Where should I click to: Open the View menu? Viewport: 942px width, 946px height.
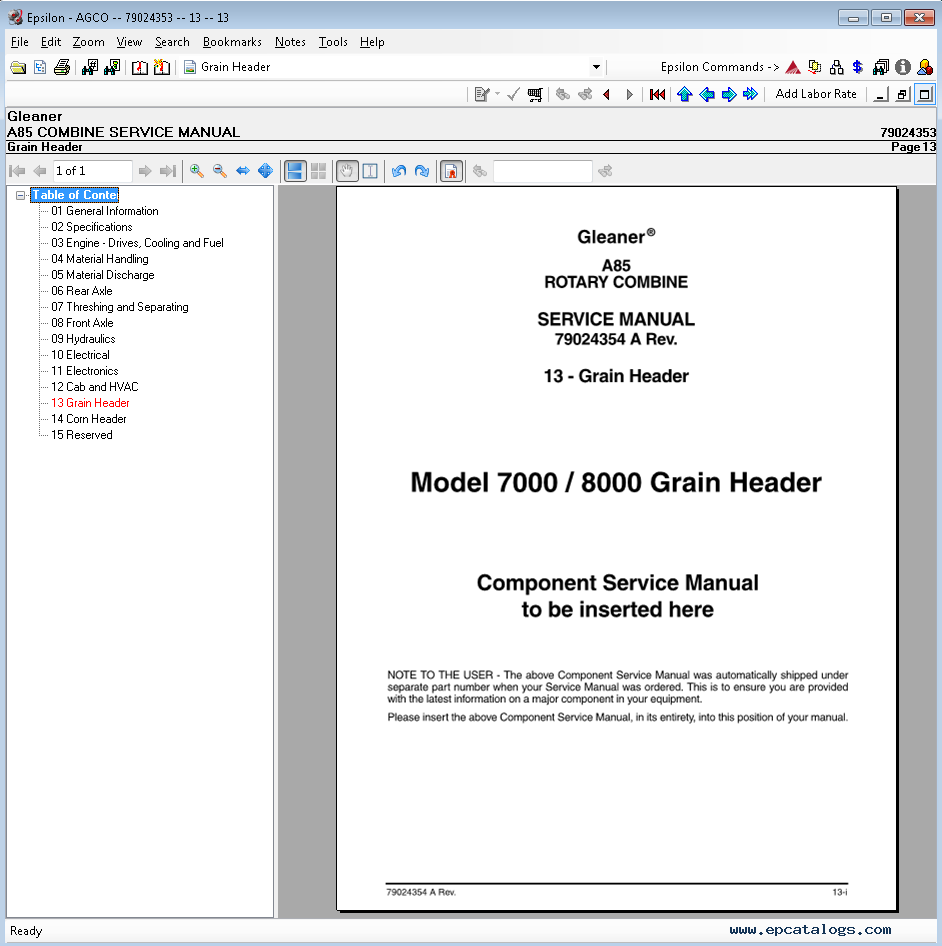pyautogui.click(x=129, y=42)
